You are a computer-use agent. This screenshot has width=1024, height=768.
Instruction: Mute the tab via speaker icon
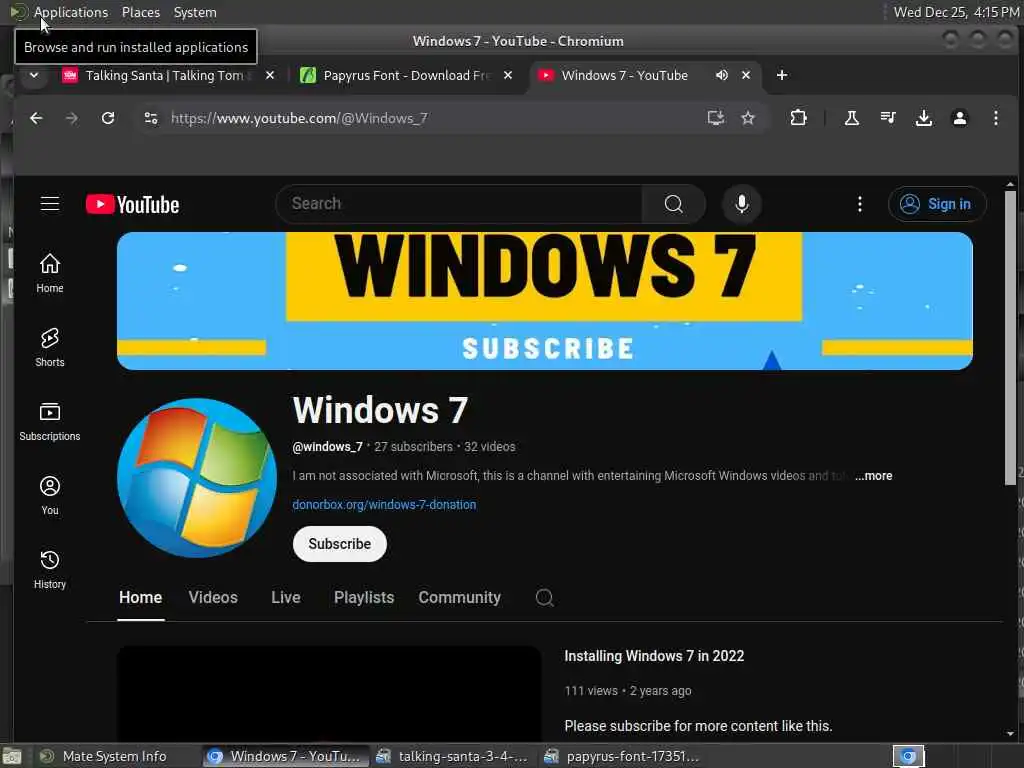[x=722, y=75]
